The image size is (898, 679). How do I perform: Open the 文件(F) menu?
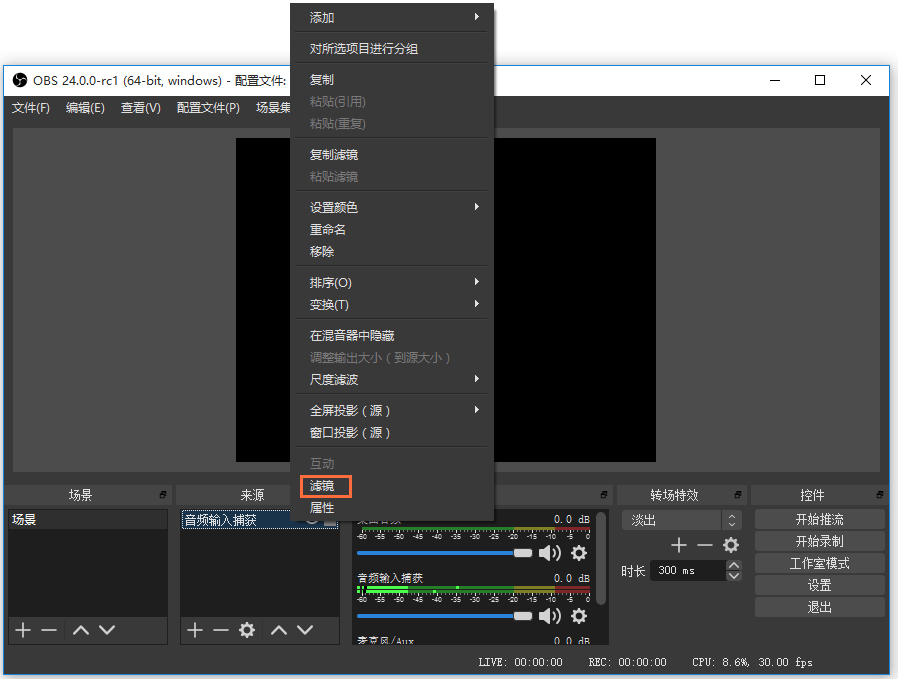pos(30,108)
